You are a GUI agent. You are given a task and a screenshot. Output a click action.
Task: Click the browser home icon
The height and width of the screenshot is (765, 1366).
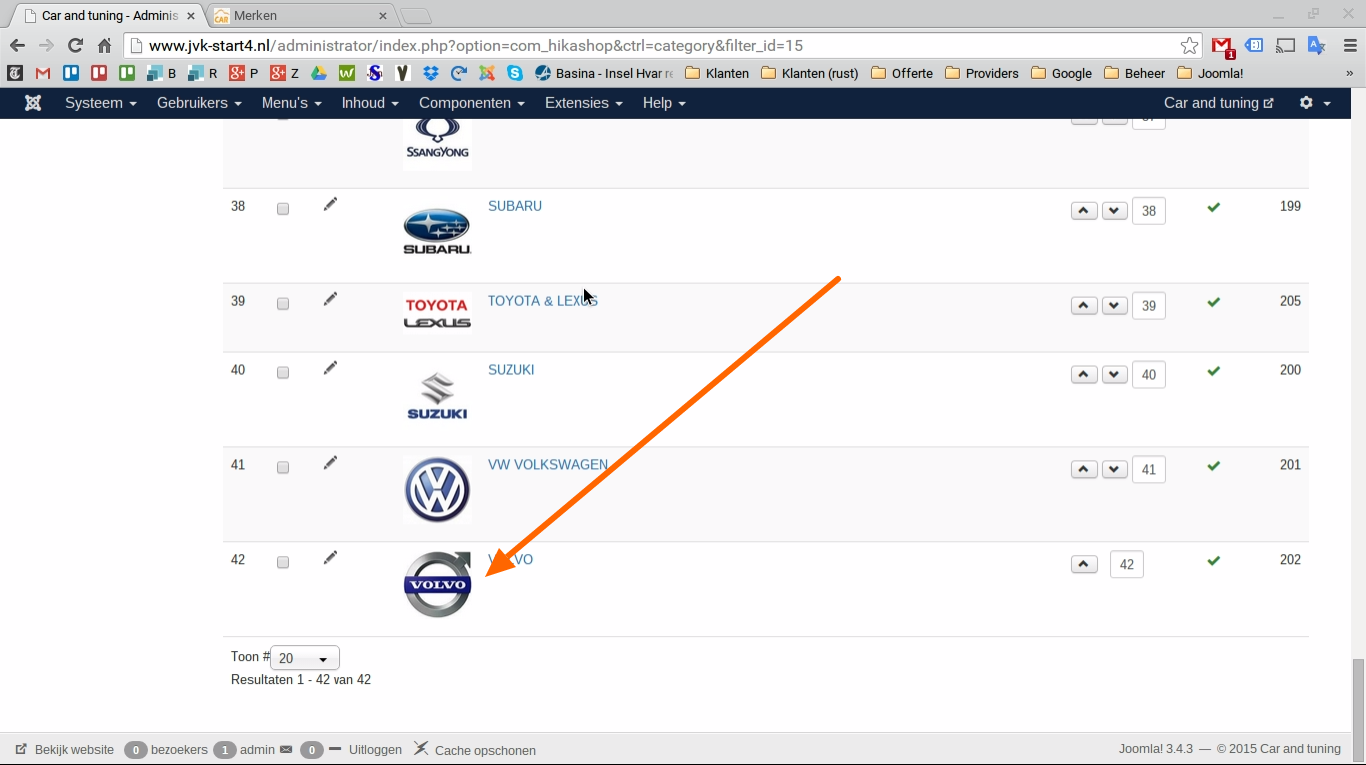pyautogui.click(x=105, y=46)
